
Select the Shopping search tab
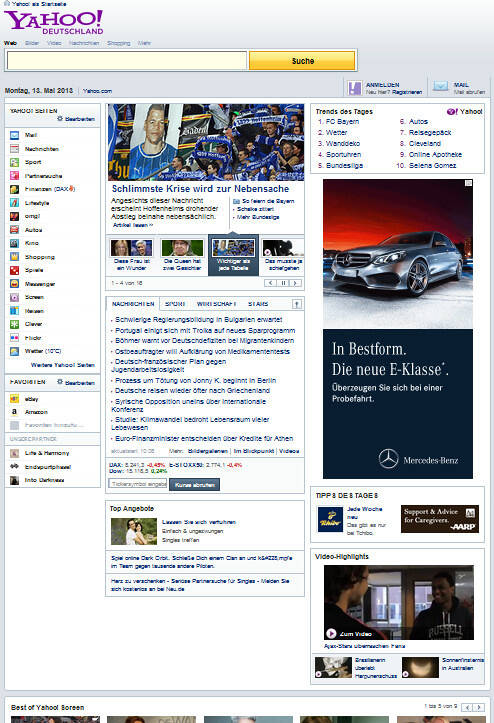119,43
